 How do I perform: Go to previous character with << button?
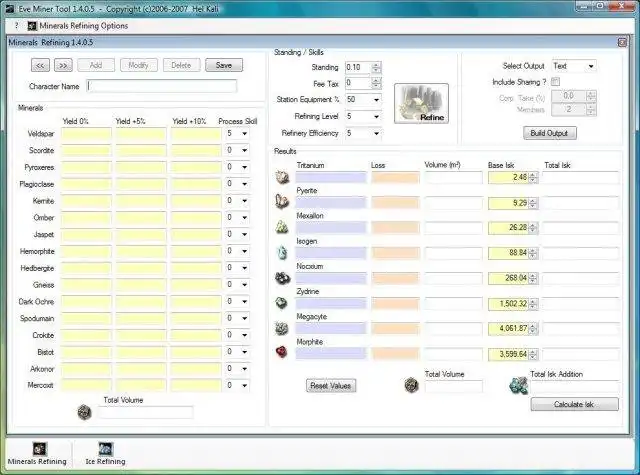coord(40,65)
